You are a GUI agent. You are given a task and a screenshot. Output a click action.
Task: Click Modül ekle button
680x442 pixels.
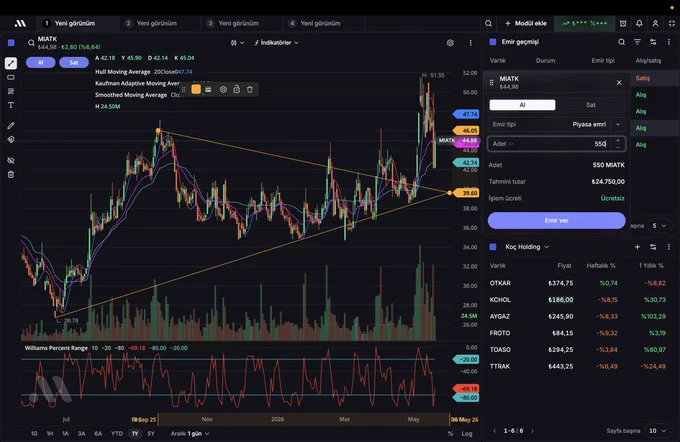pos(526,23)
